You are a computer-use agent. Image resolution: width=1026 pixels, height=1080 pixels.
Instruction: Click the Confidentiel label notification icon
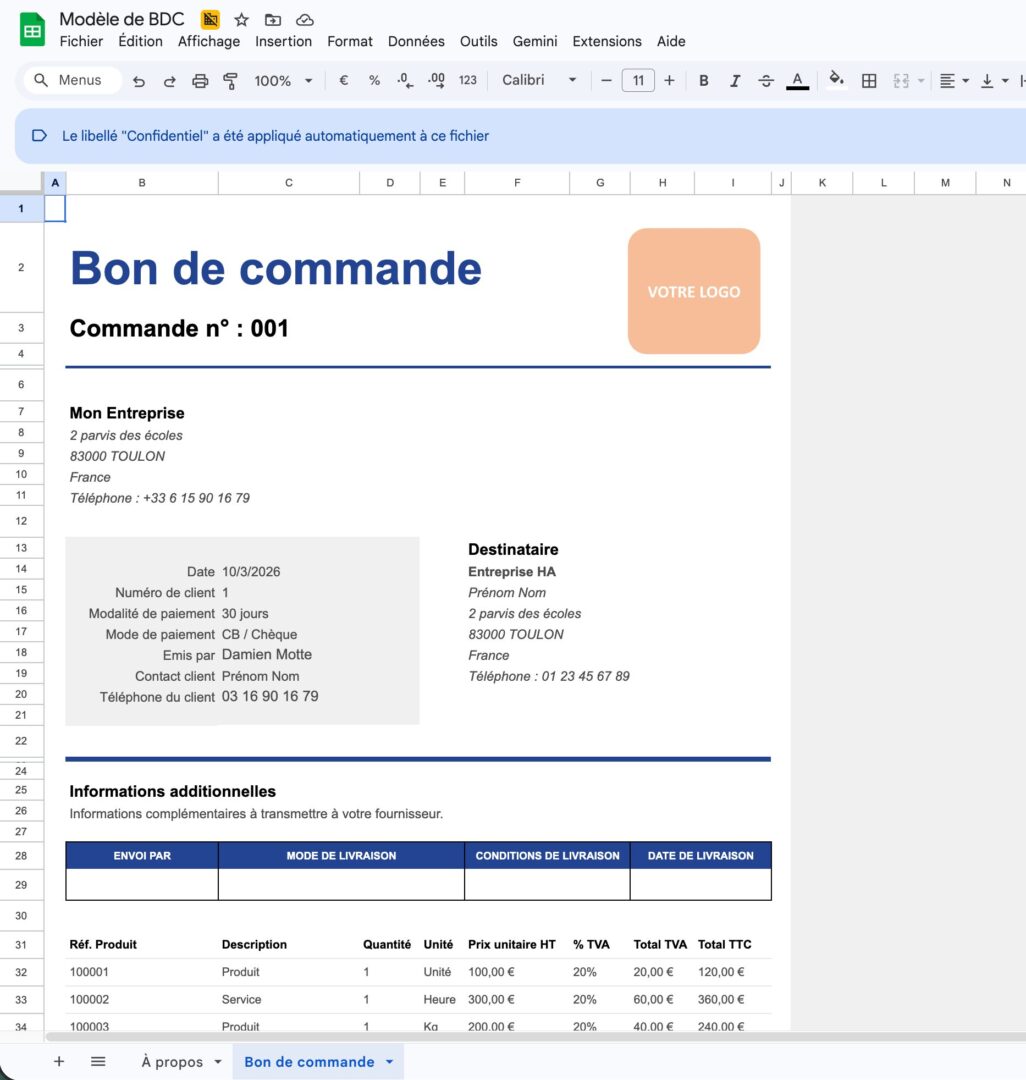(39, 136)
